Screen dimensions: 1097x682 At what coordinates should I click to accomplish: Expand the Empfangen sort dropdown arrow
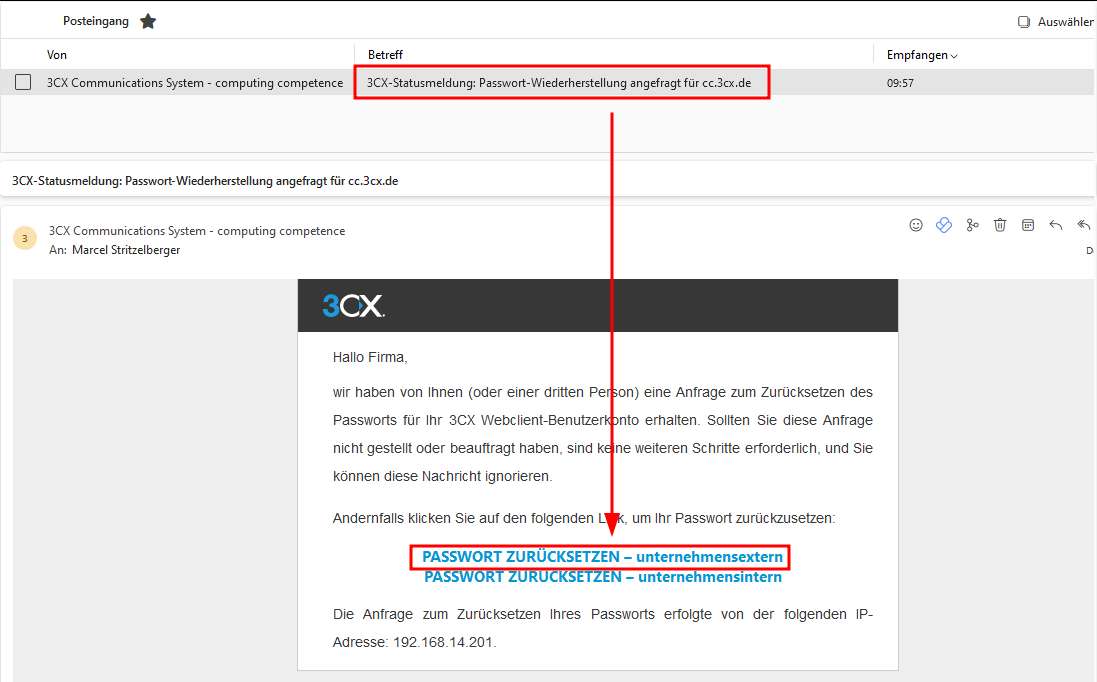954,55
